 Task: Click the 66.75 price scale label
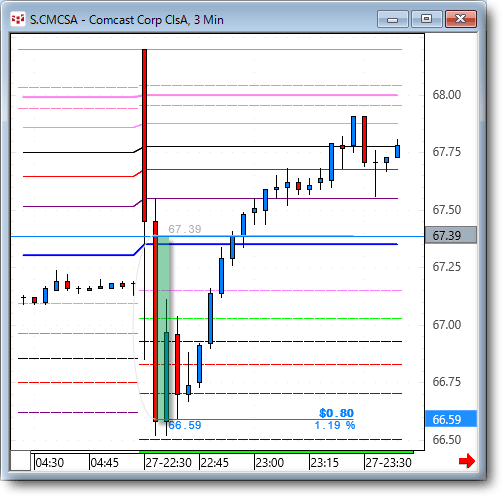click(447, 381)
